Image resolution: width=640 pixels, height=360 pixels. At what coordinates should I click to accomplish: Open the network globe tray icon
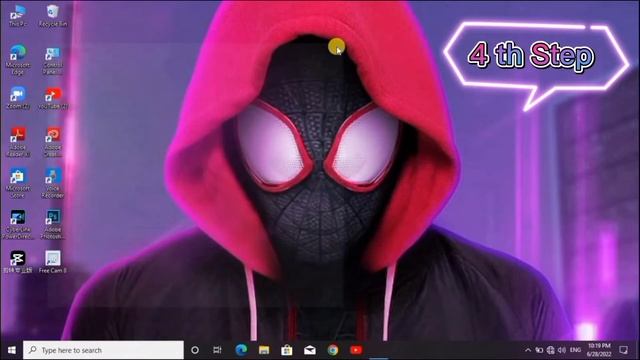551,350
